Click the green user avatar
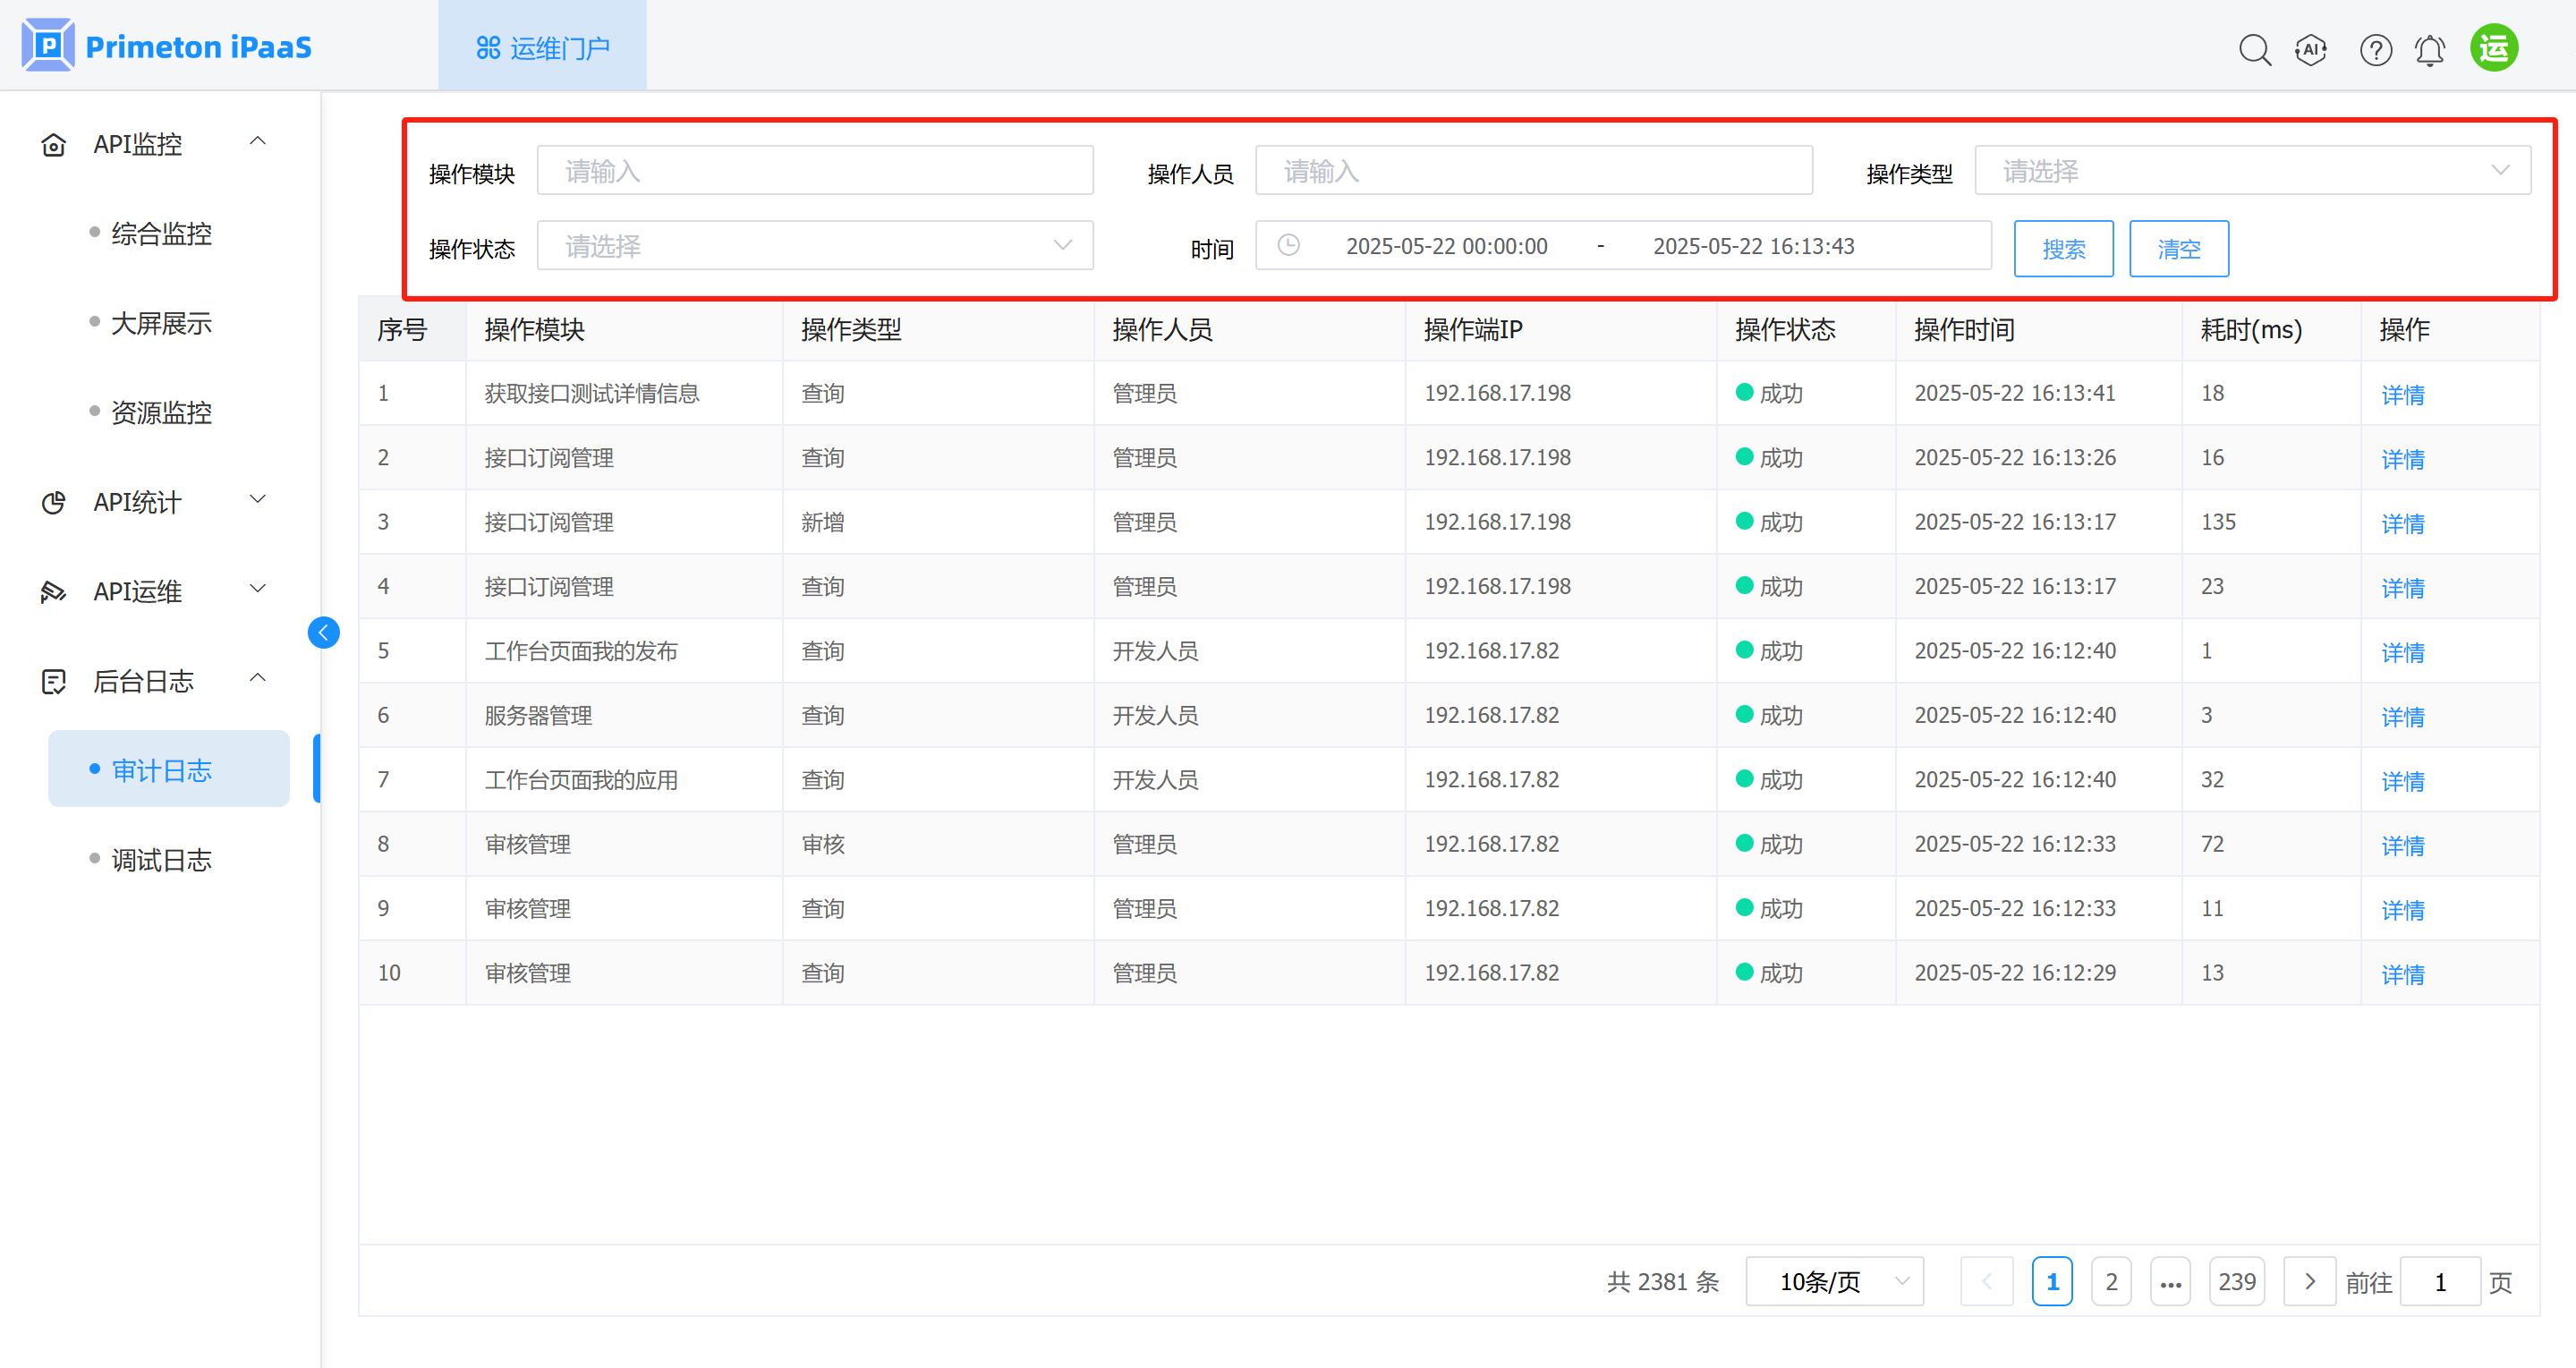Screen dimensions: 2576x1368 pyautogui.click(x=2493, y=48)
